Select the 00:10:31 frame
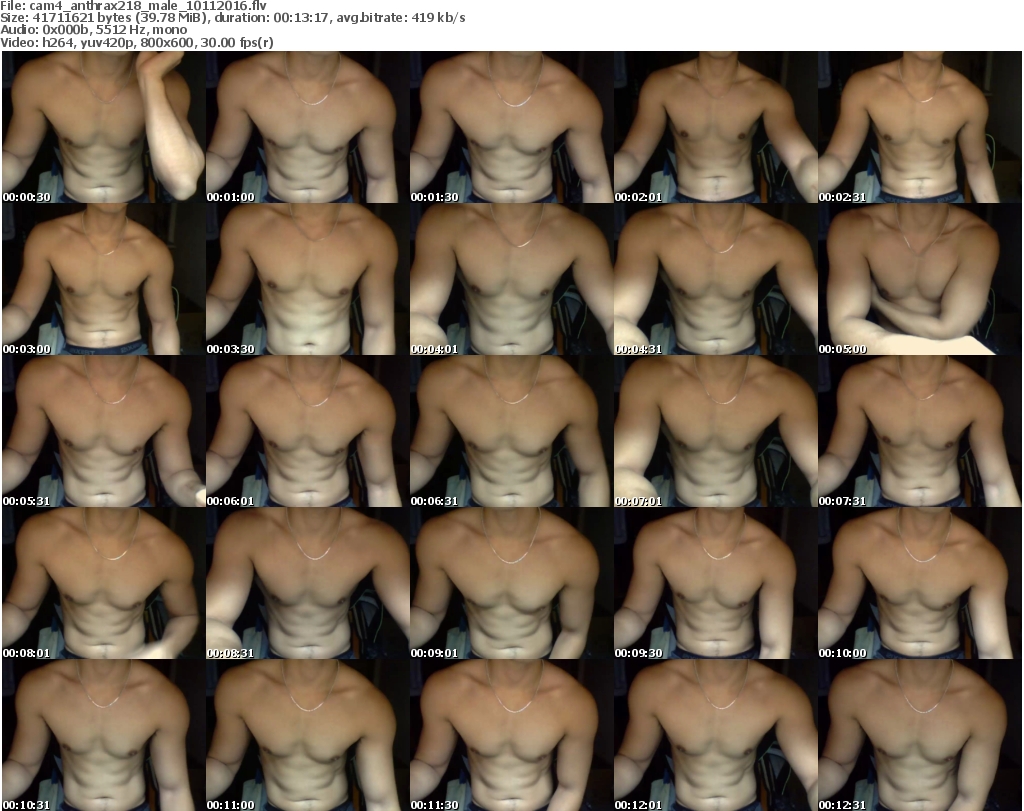The height and width of the screenshot is (811, 1024). tap(104, 735)
